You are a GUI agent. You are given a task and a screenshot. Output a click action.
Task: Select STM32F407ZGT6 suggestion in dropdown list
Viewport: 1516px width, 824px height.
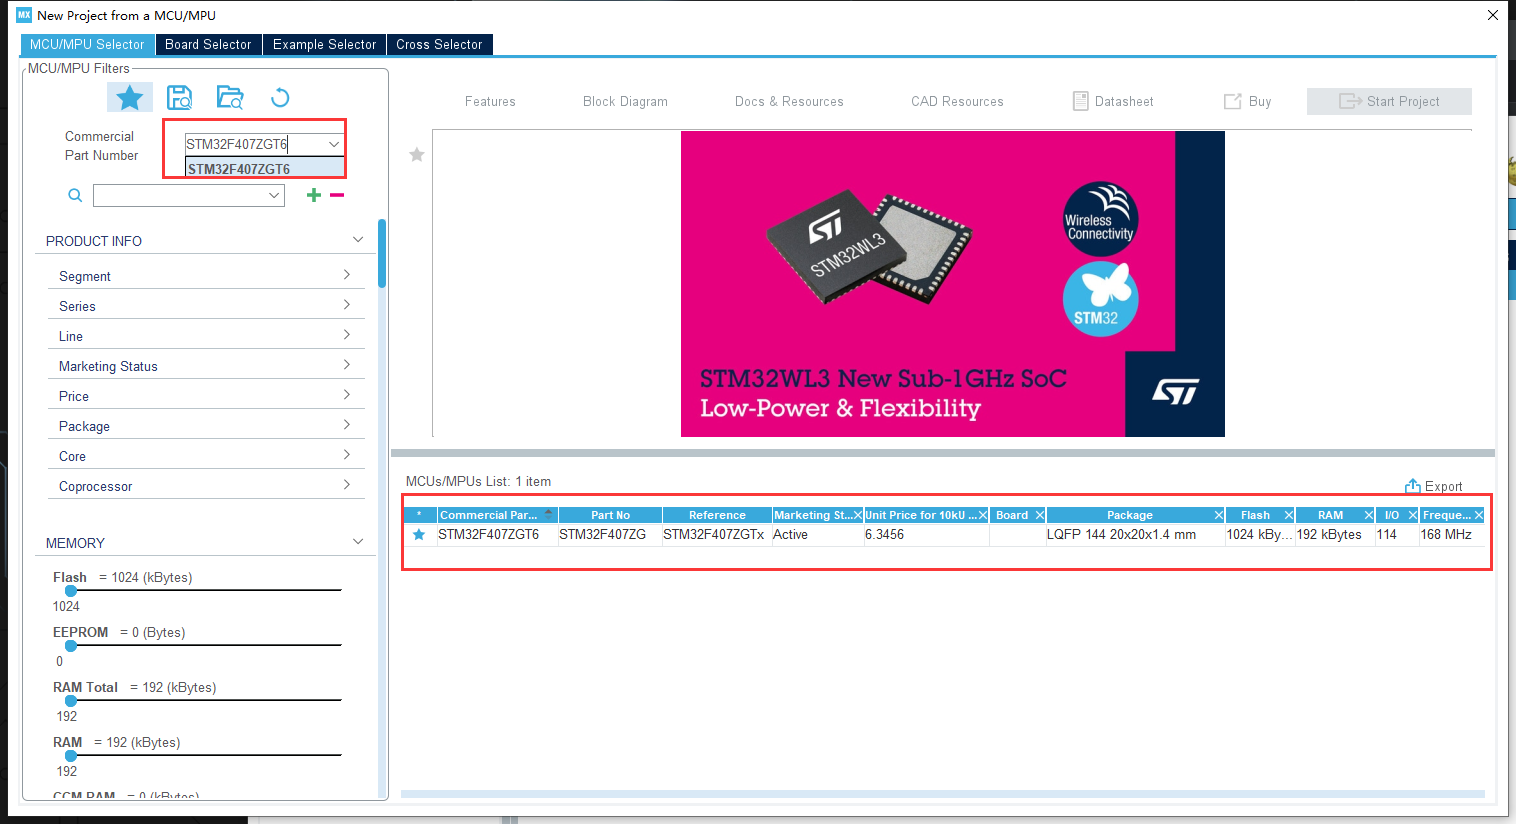(x=265, y=168)
